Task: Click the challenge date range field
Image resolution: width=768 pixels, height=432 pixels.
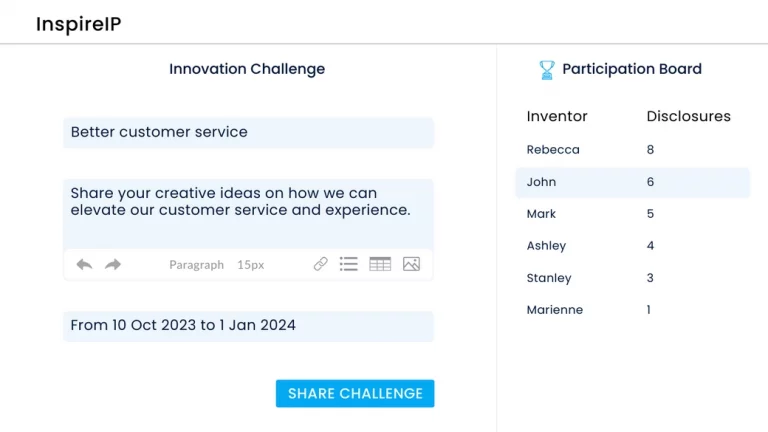Action: [248, 325]
